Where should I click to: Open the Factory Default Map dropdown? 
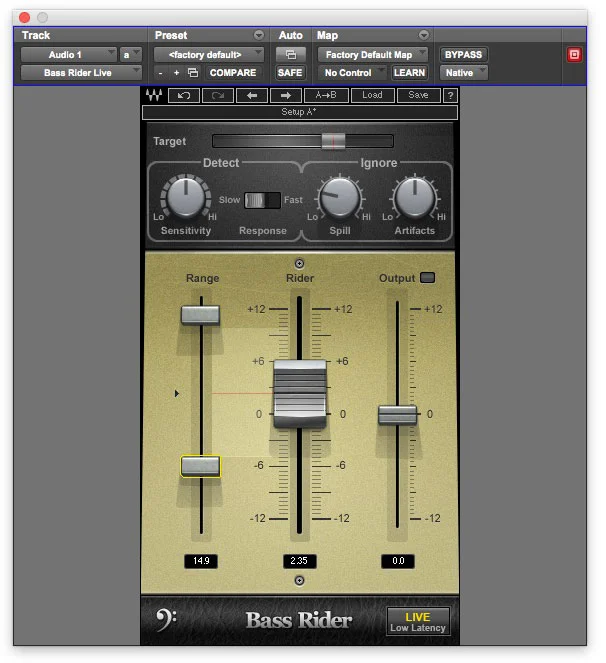[373, 55]
